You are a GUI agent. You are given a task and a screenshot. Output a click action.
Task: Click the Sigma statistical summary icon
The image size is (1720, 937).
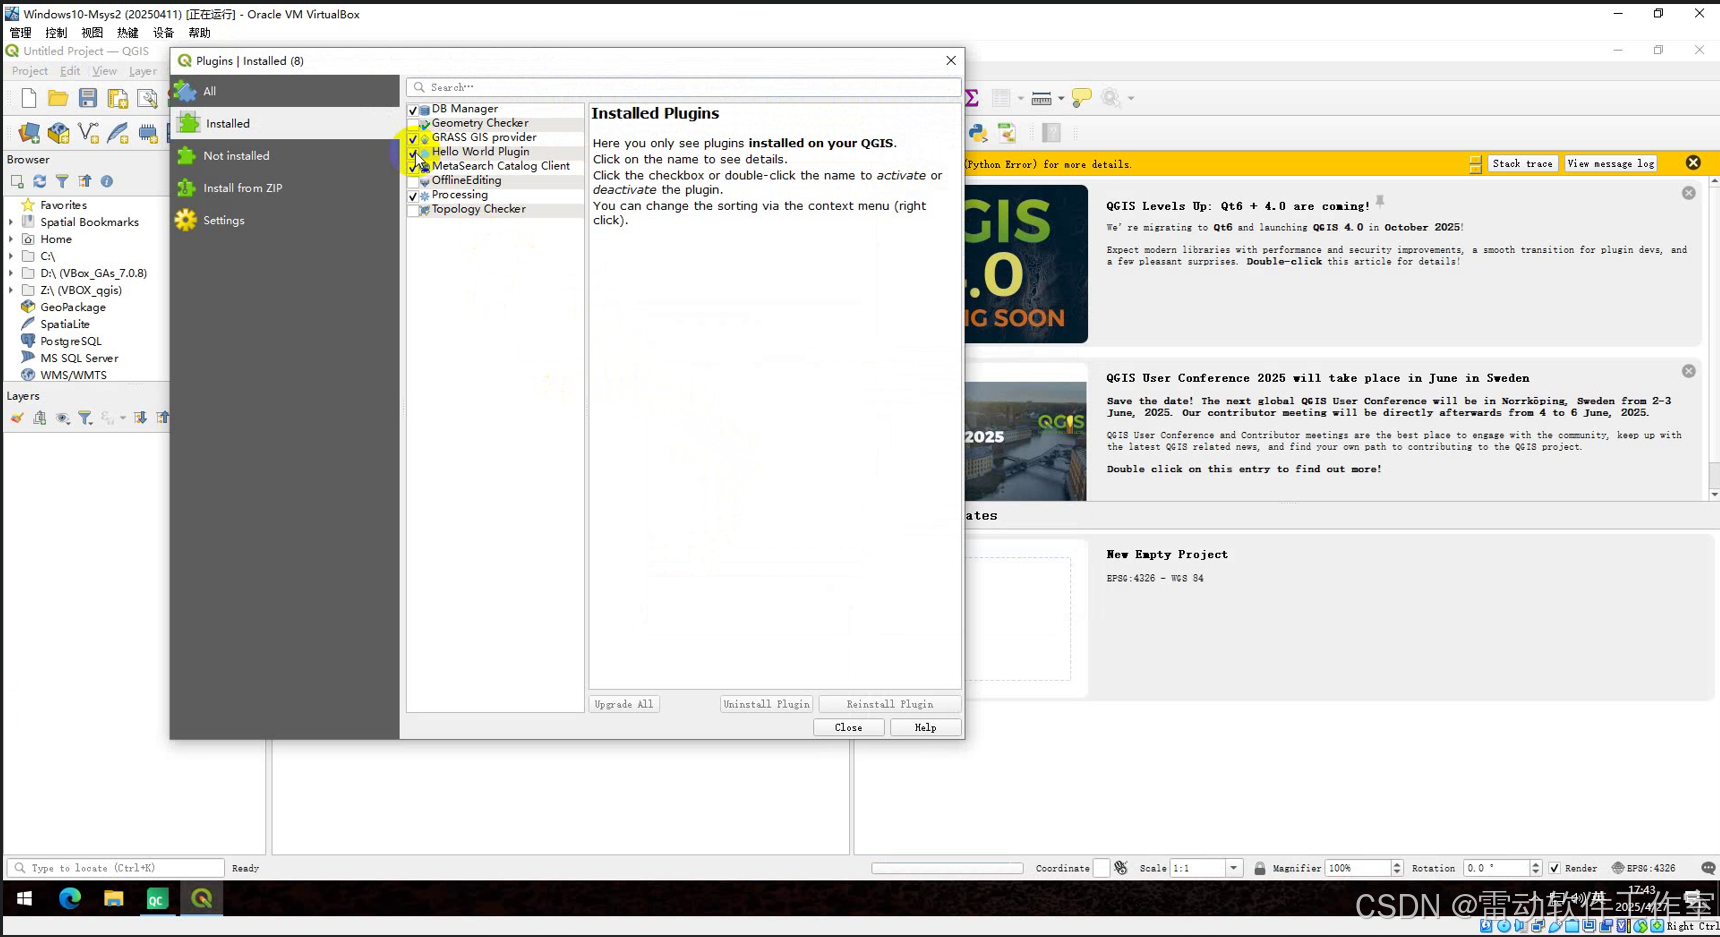pos(972,98)
